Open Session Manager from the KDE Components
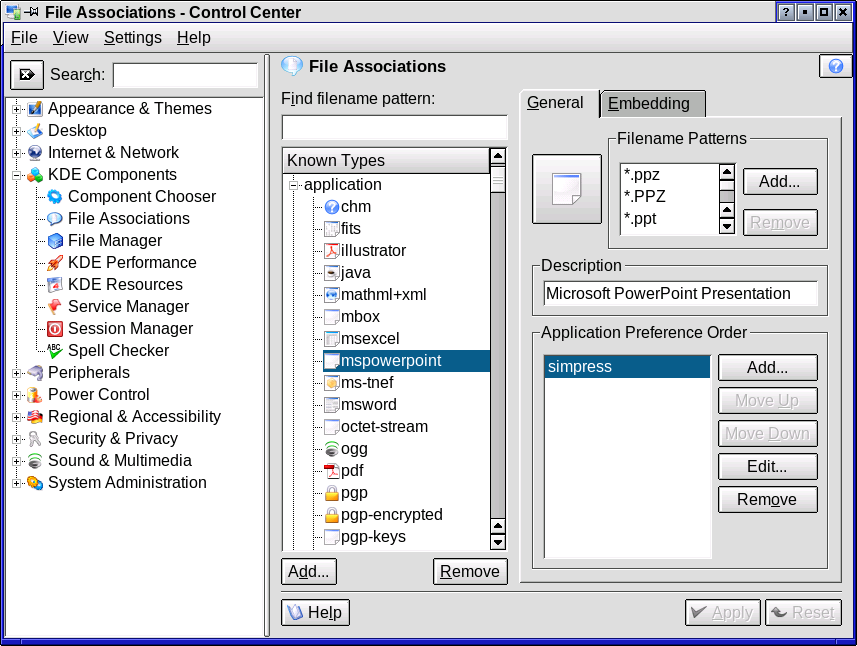857x646 pixels. click(x=130, y=329)
